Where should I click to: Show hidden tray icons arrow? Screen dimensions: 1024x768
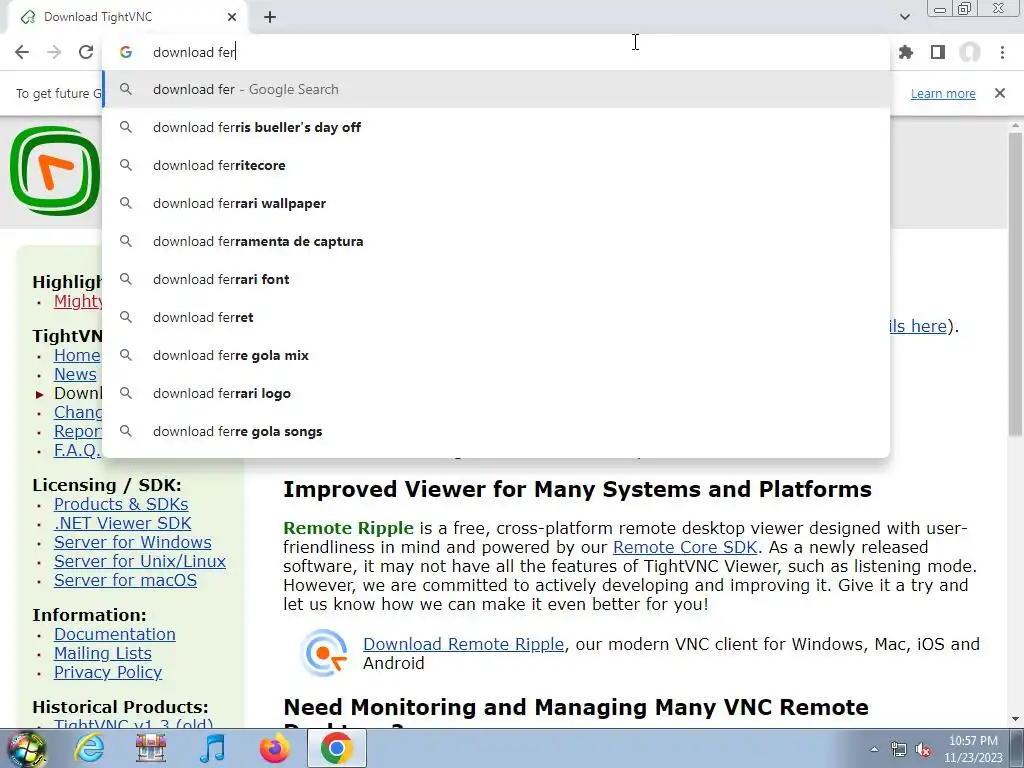tap(874, 750)
